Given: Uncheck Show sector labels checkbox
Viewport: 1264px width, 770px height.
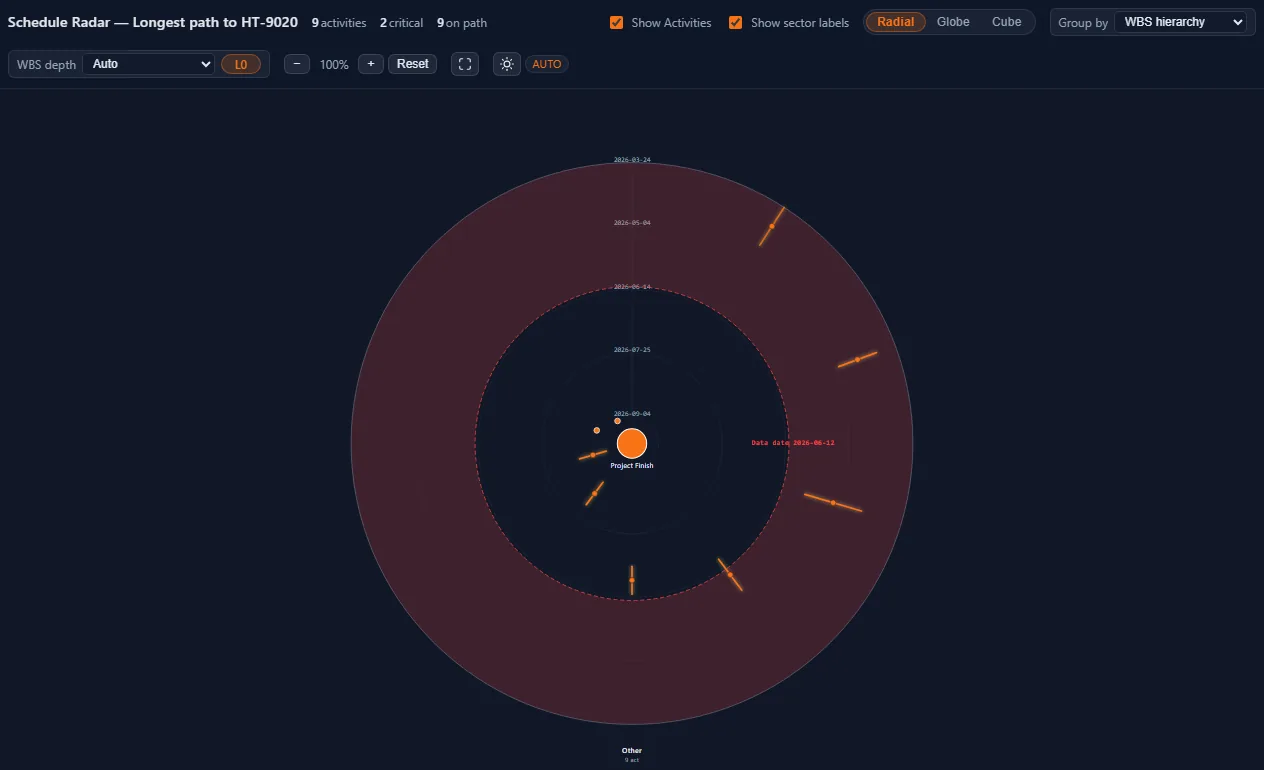Looking at the screenshot, I should [x=736, y=22].
